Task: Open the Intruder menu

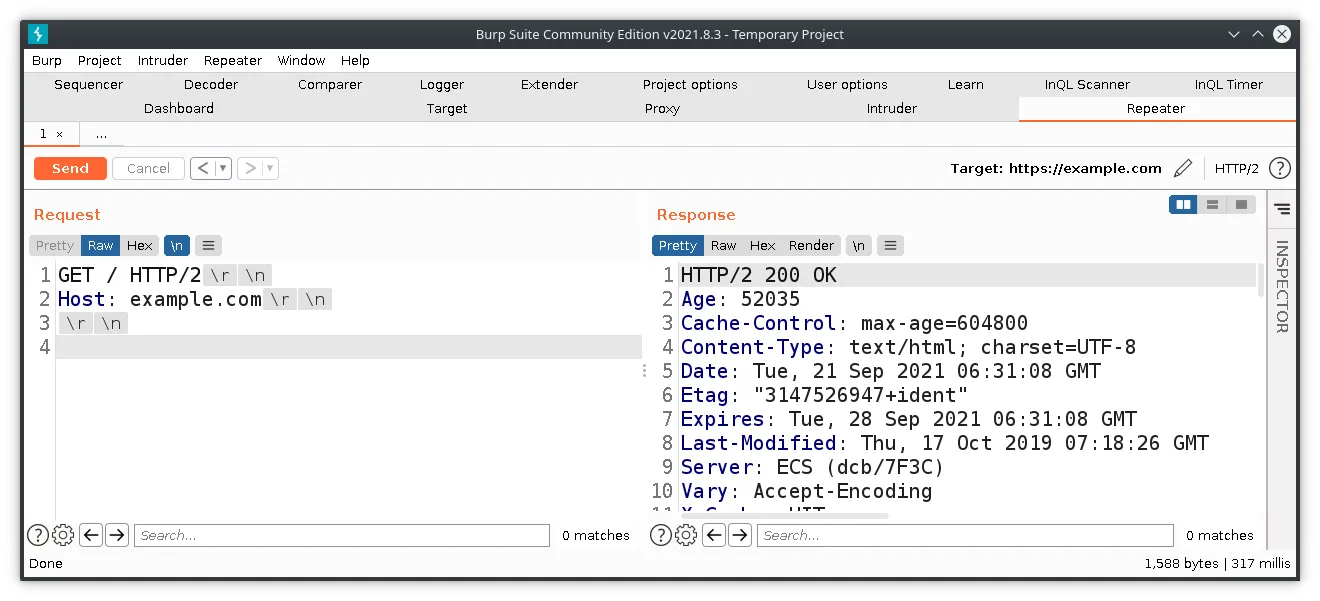Action: pyautogui.click(x=163, y=60)
